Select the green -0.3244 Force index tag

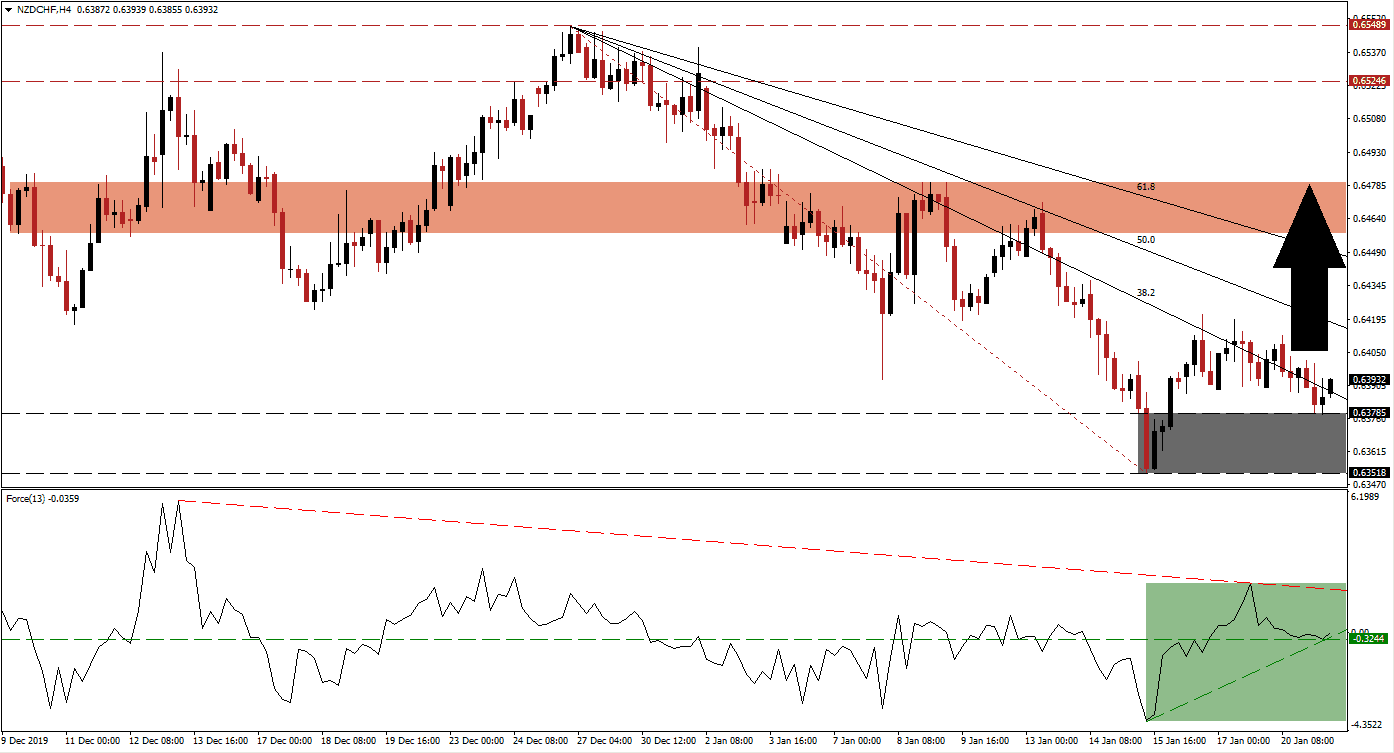coord(1367,638)
